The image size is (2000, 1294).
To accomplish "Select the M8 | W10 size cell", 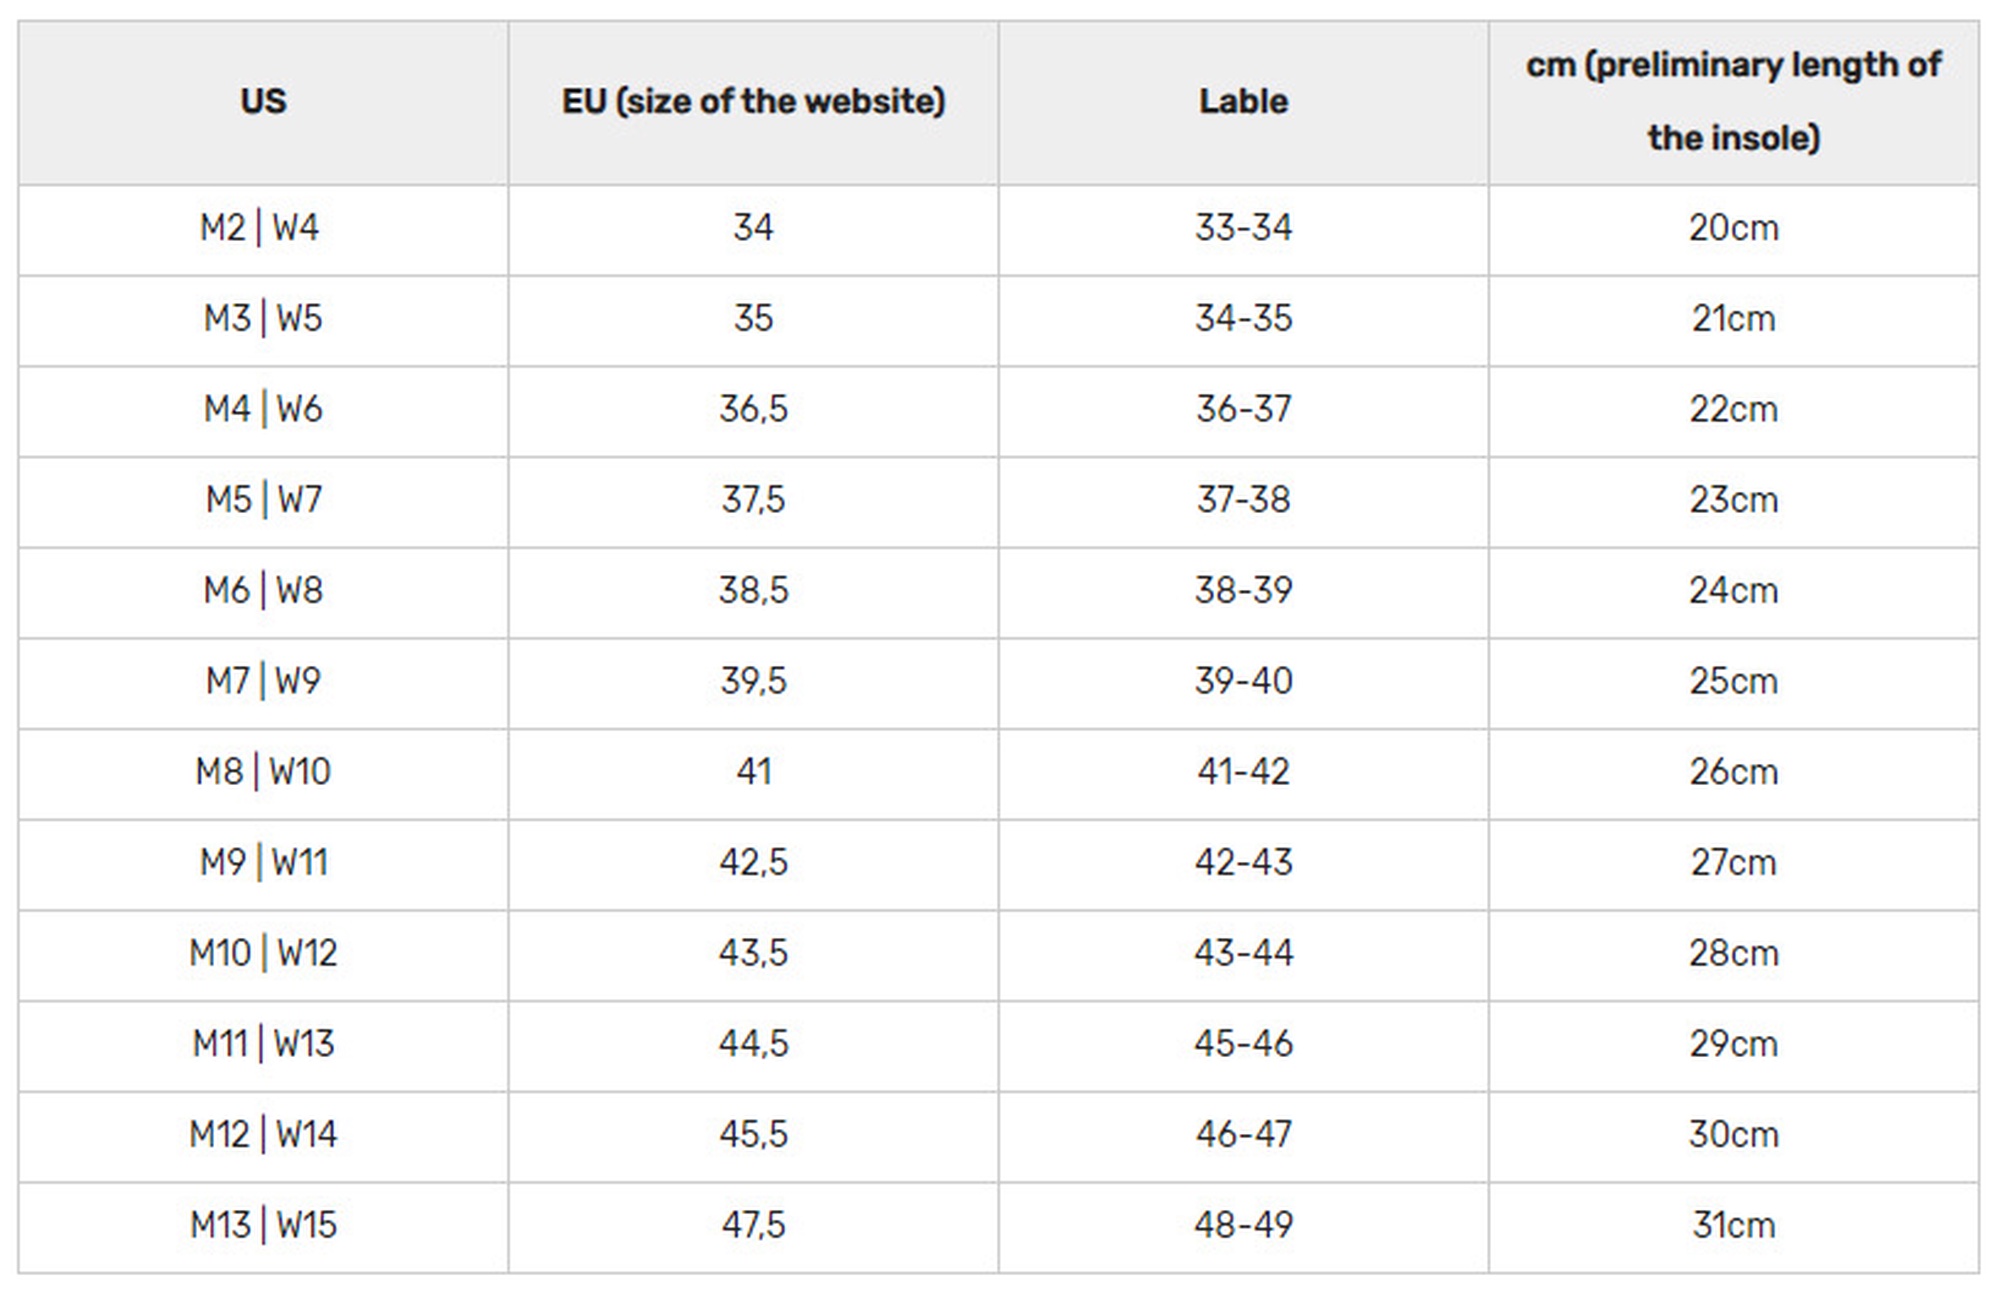I will [263, 774].
